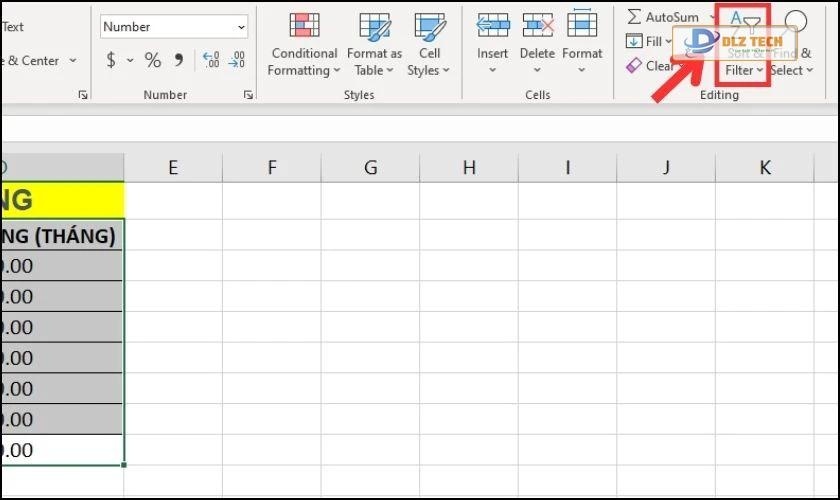Screen dimensions: 840x500
Task: Apply Comma Style number format
Action: pyautogui.click(x=179, y=61)
